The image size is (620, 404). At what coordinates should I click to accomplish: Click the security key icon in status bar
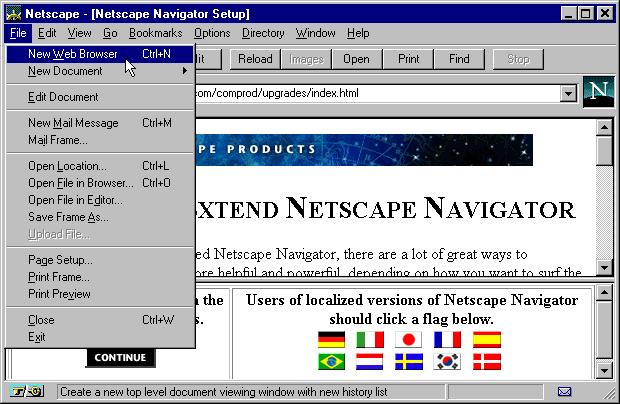[20, 392]
